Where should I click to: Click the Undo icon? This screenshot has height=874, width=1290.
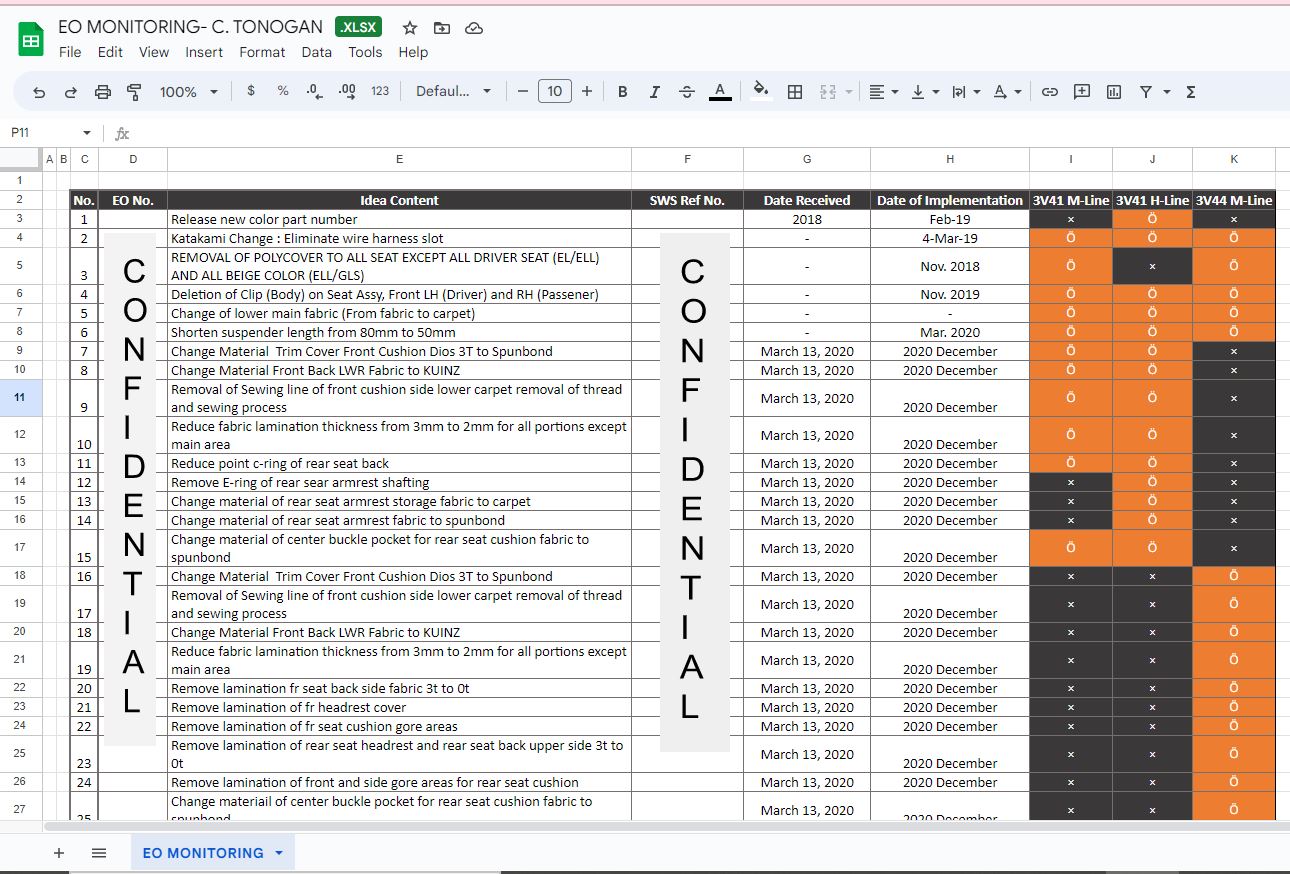click(x=39, y=92)
